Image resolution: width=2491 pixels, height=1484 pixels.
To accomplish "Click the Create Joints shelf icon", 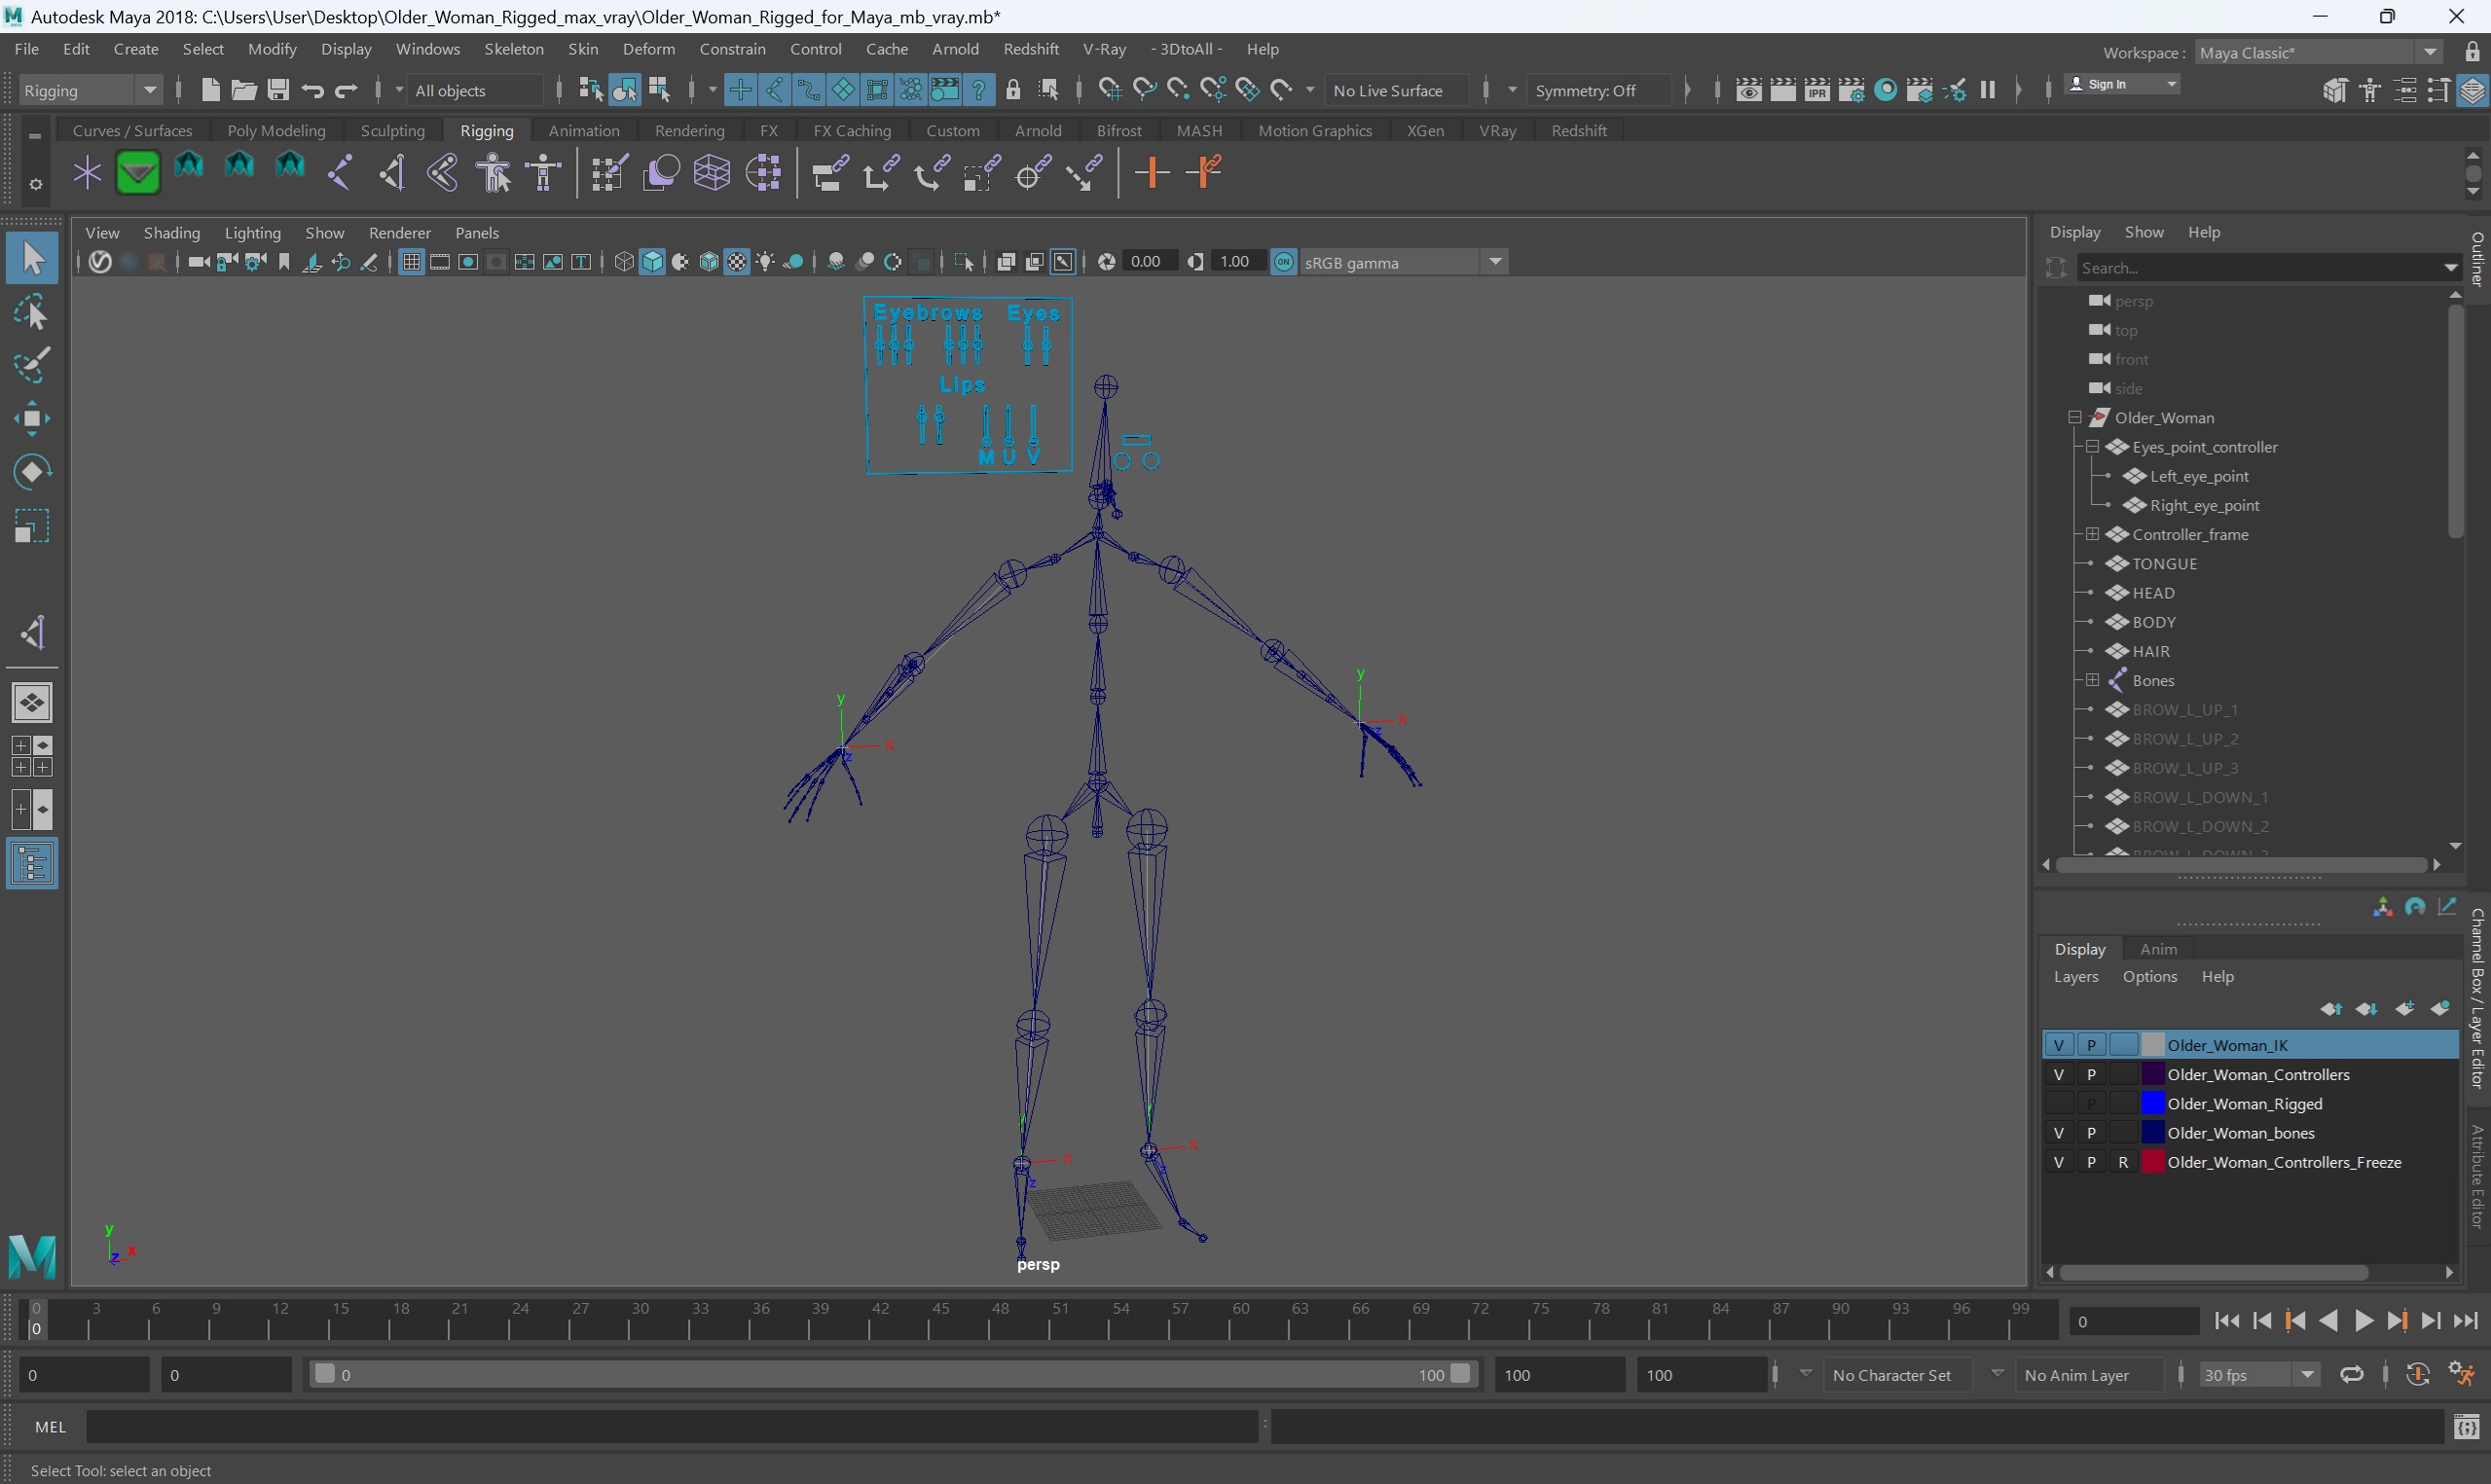I will tap(340, 173).
